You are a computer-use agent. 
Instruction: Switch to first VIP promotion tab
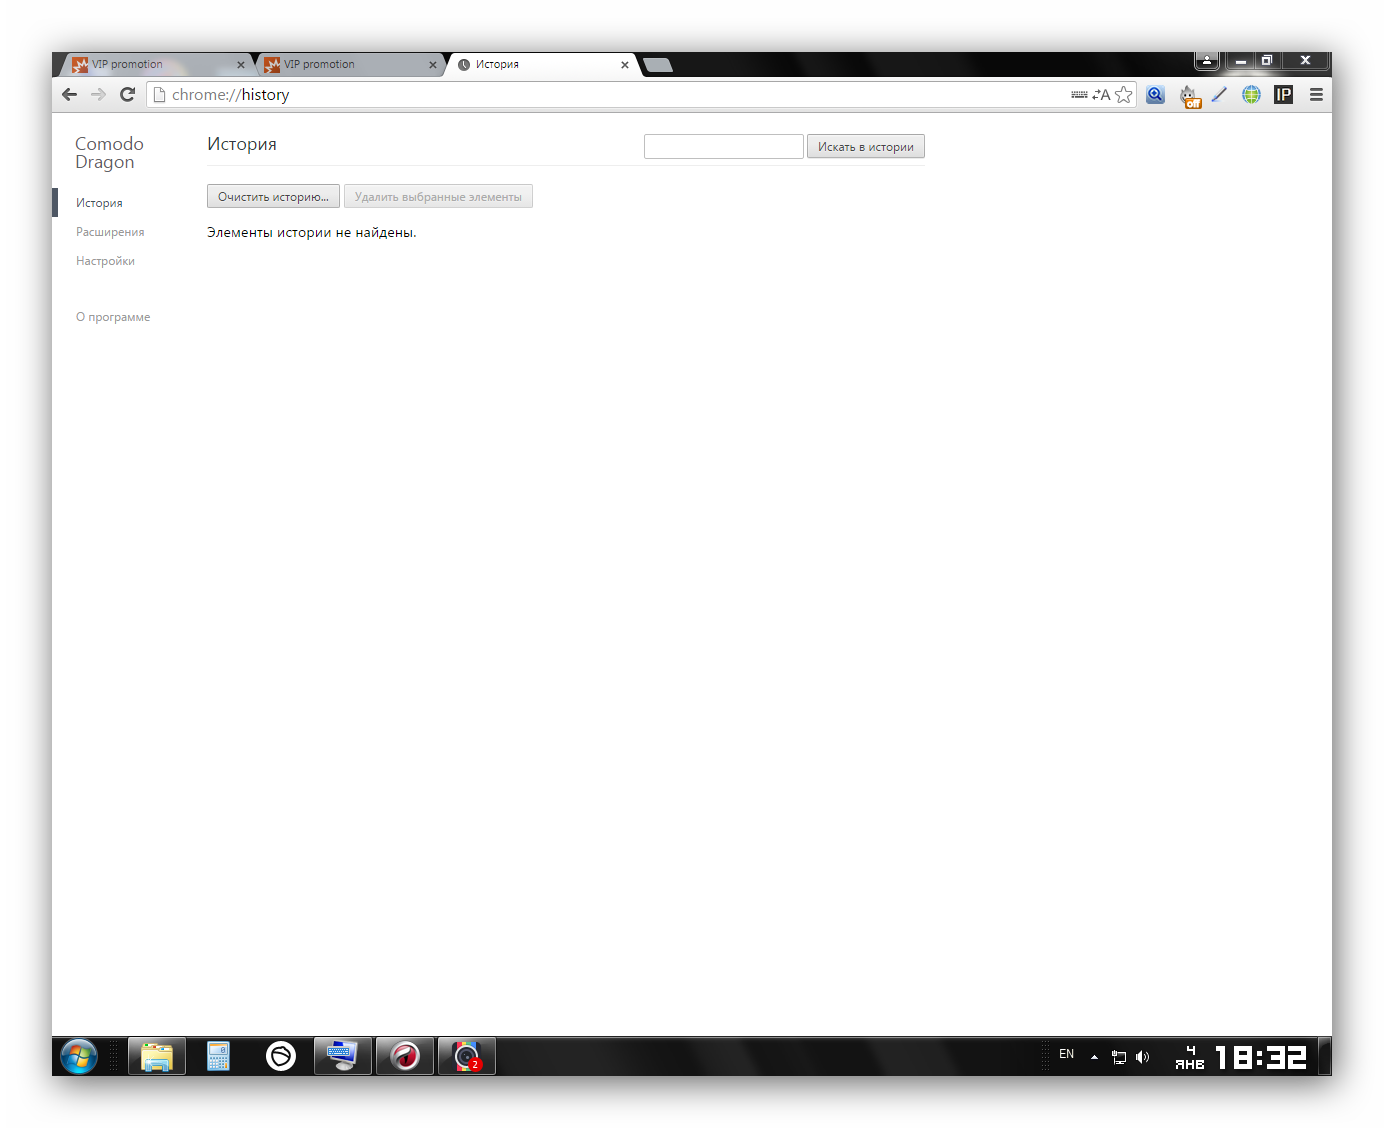coord(156,64)
